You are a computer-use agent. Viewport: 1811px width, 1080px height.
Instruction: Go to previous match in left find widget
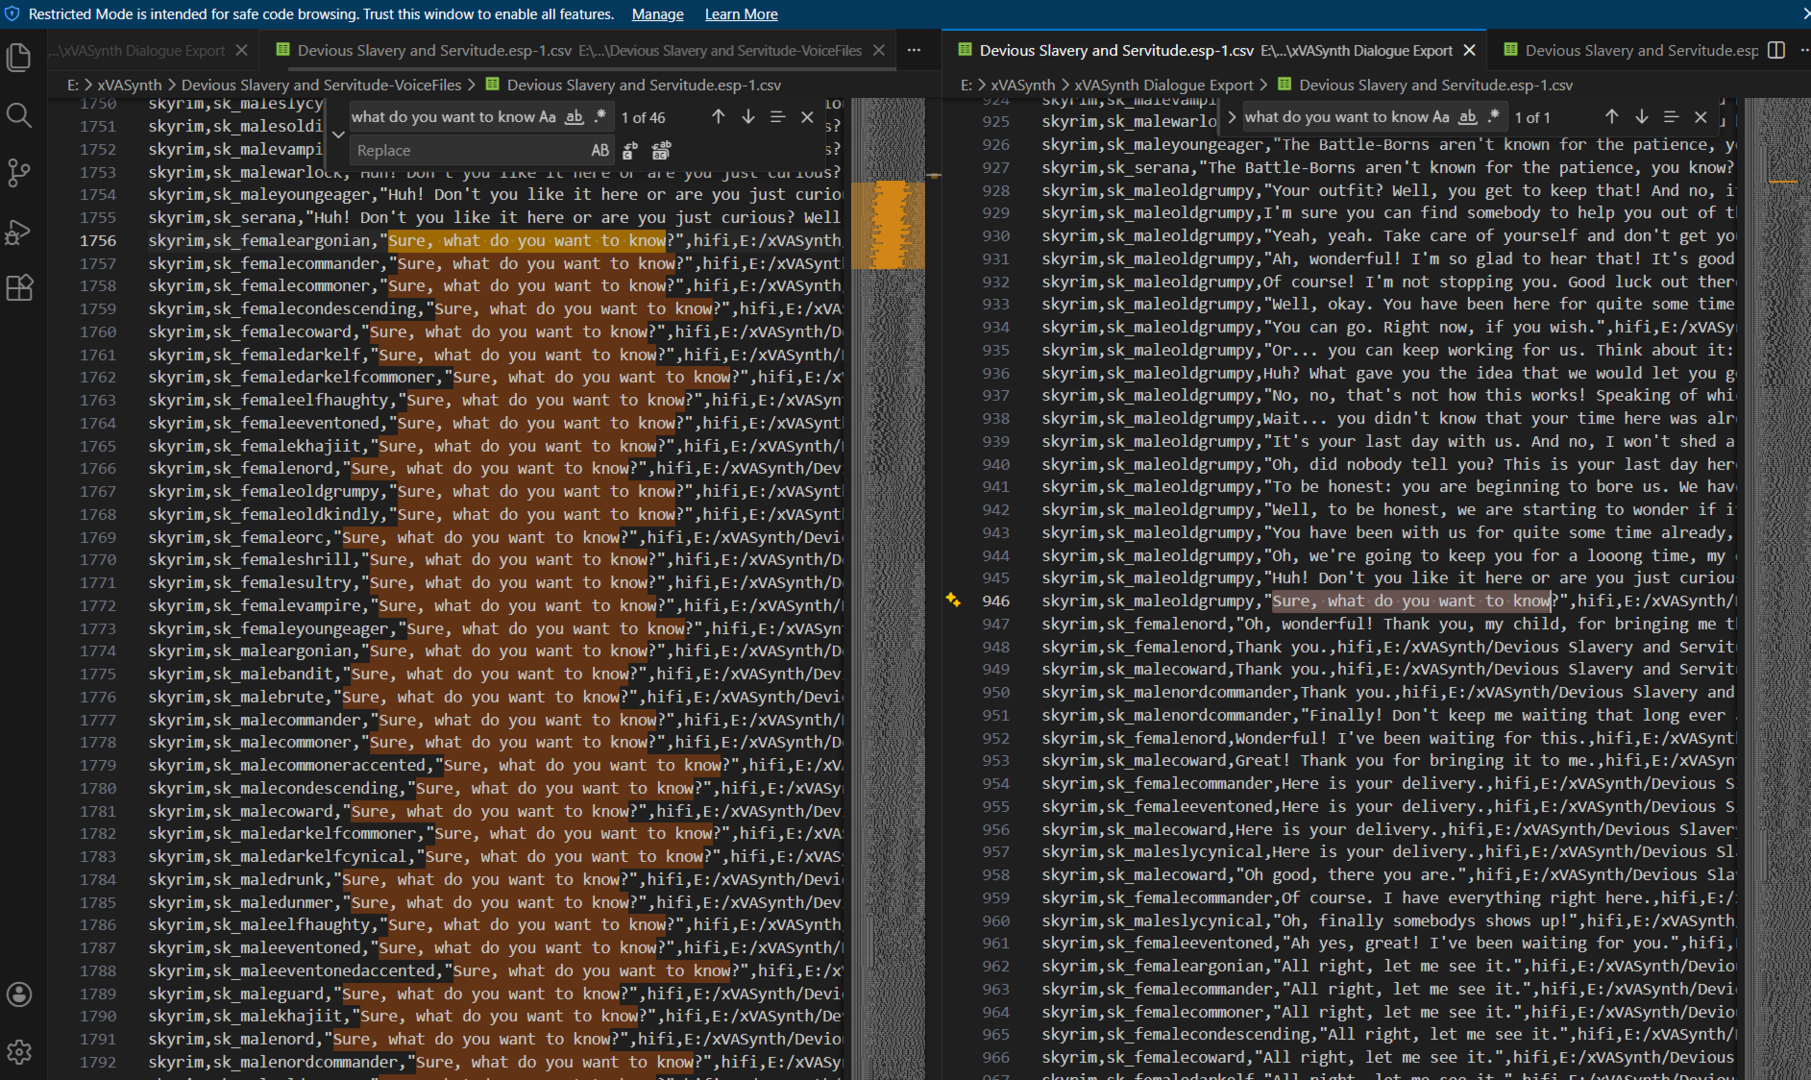(x=718, y=117)
